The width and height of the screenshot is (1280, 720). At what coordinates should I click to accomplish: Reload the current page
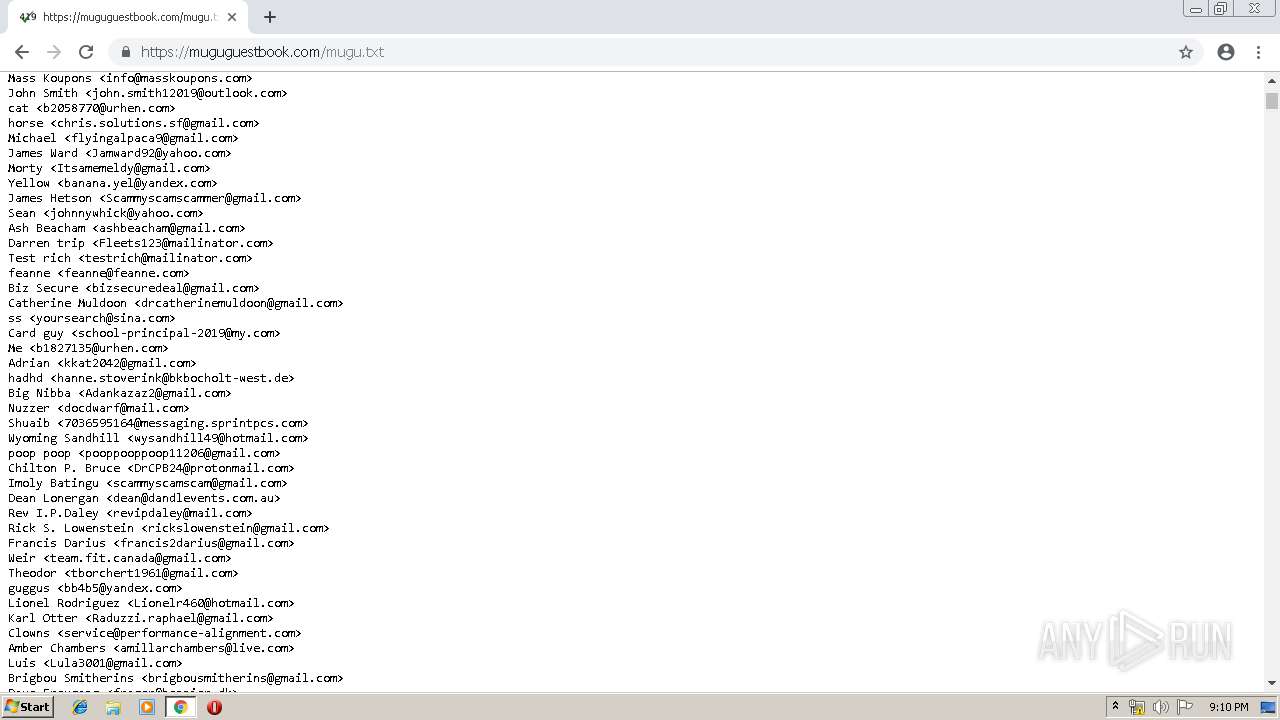click(86, 52)
